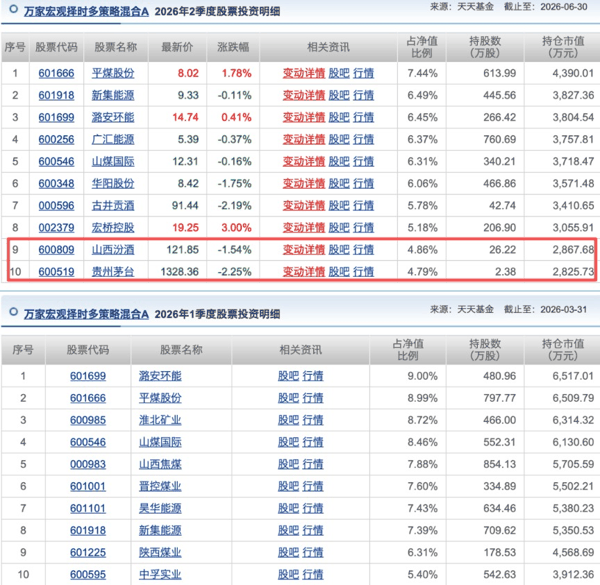Open 股吧 for 平煤股份 in Q2 table
The image size is (600, 585).
coord(339,73)
